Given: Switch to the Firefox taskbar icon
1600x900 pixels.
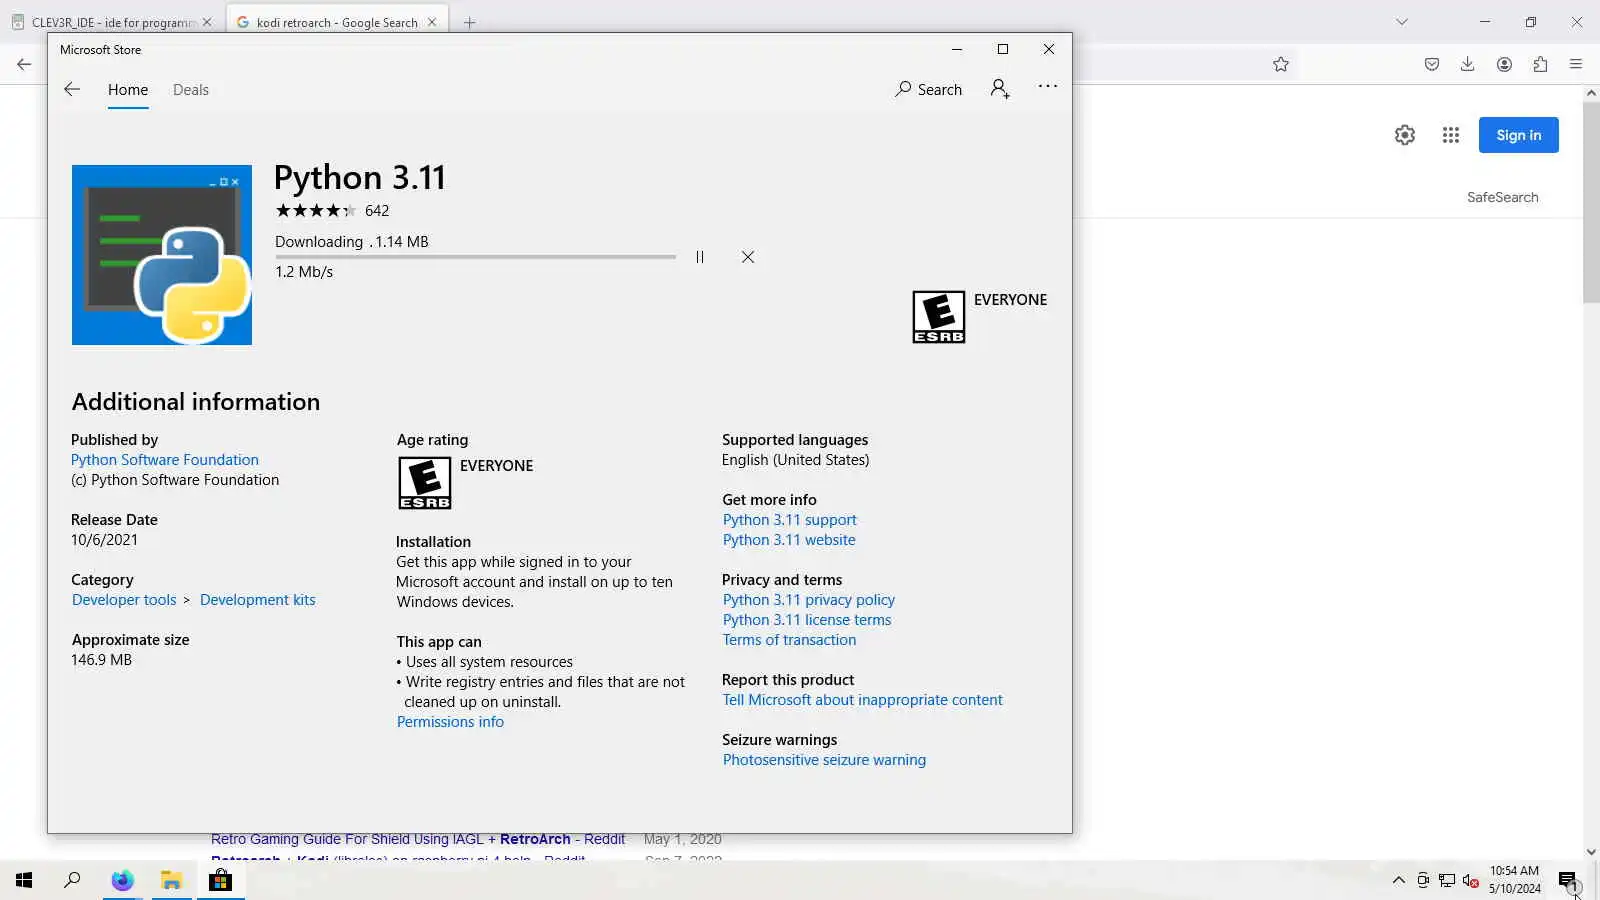Looking at the screenshot, I should point(122,880).
